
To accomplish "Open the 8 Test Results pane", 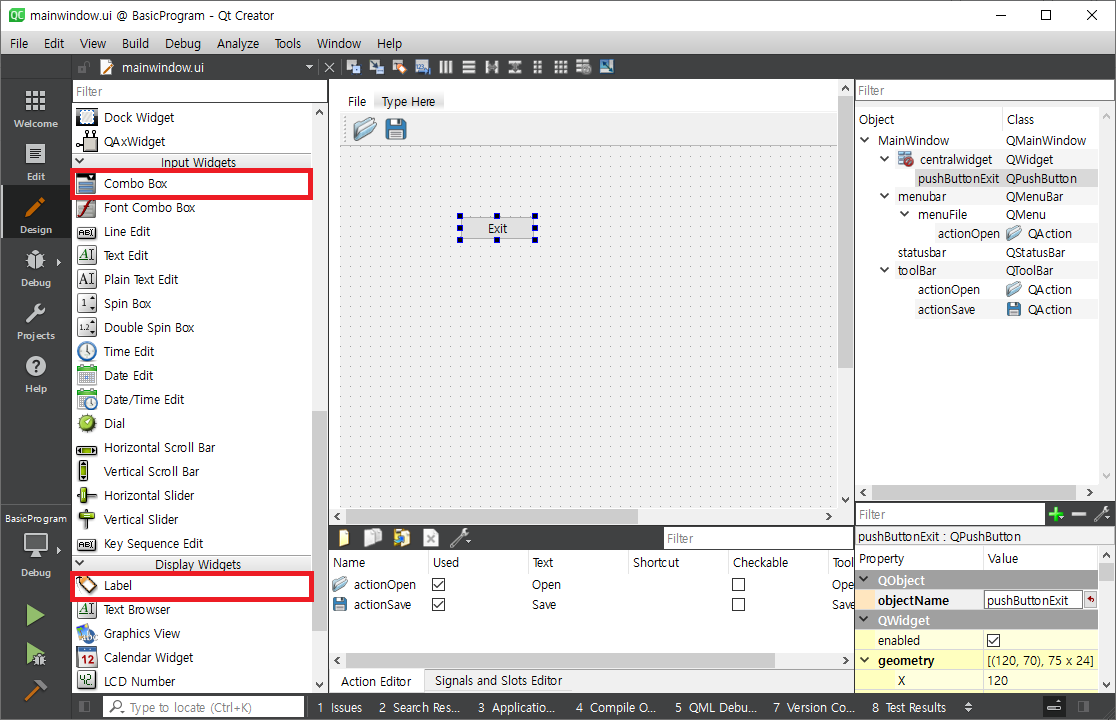I will (x=909, y=707).
